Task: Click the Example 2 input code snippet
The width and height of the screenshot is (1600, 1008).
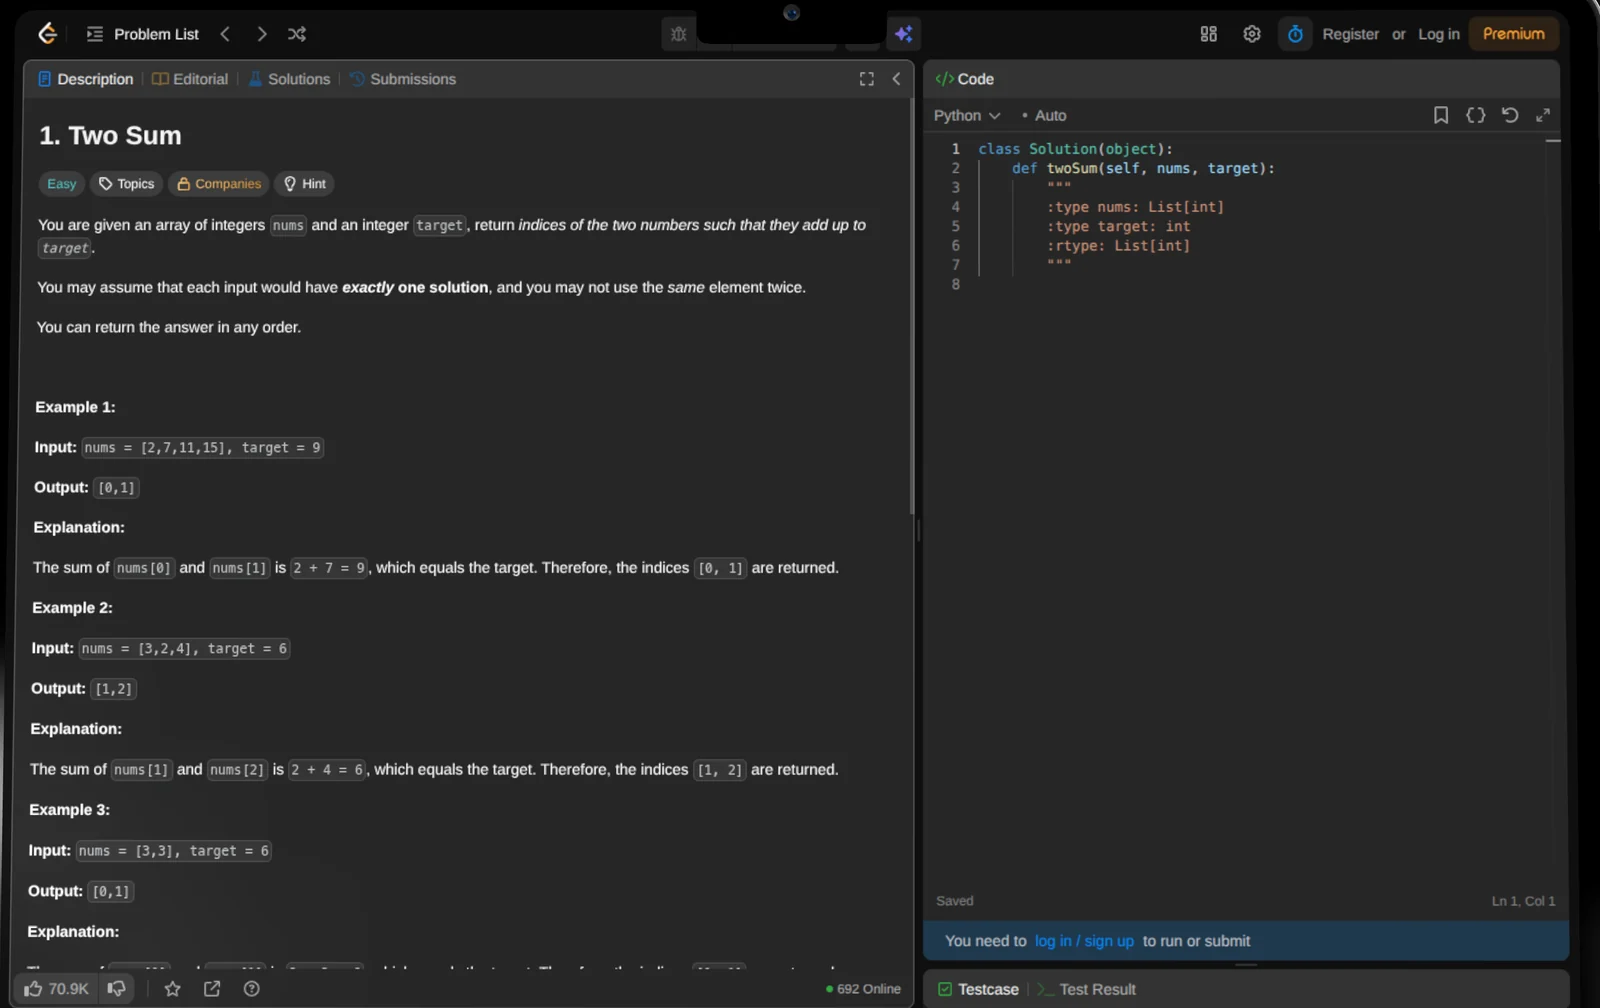Action: pyautogui.click(x=184, y=649)
